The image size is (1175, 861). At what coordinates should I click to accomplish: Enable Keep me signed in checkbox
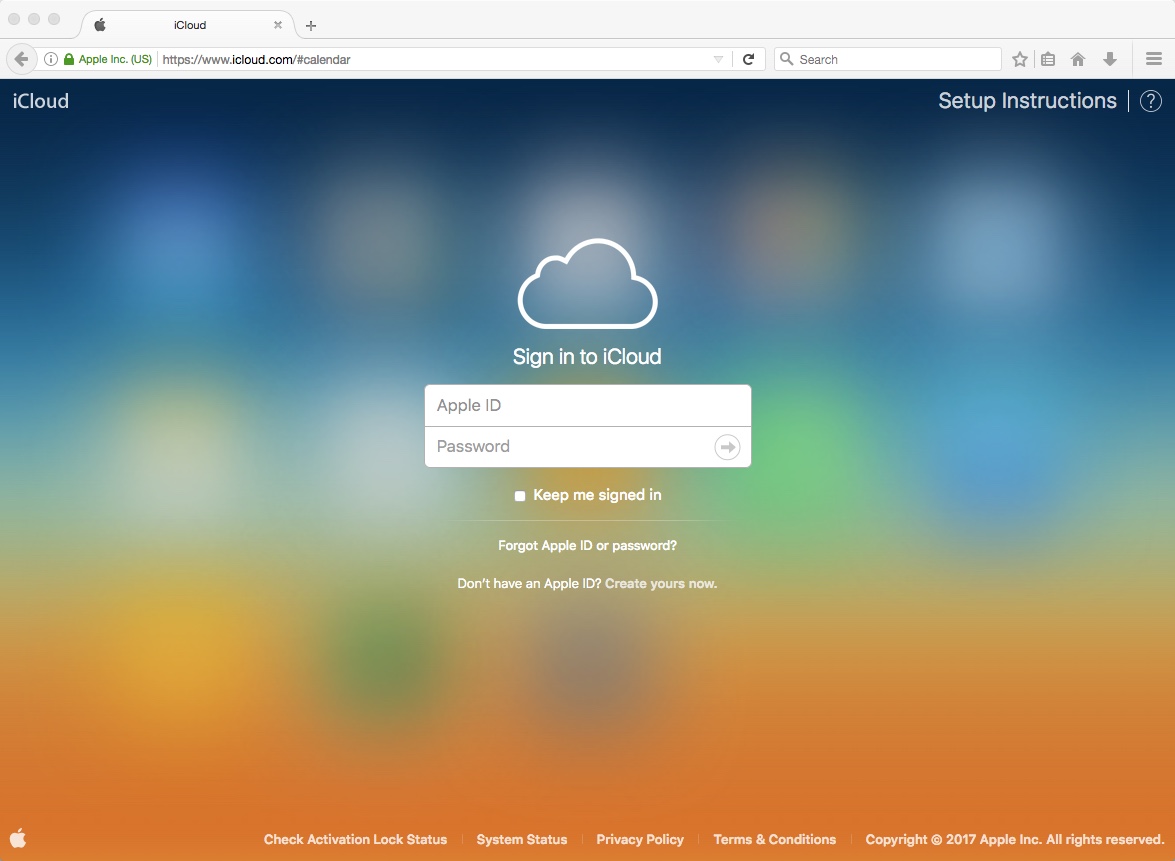coord(520,495)
